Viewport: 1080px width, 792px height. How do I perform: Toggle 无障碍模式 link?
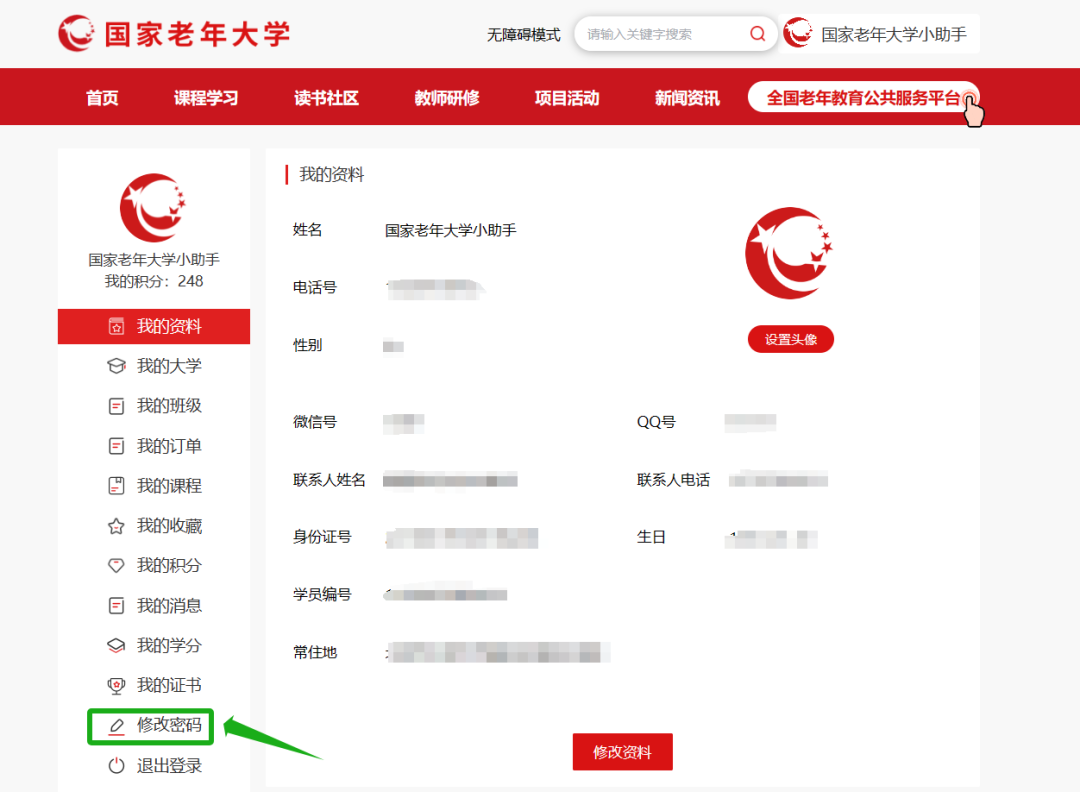pyautogui.click(x=523, y=34)
